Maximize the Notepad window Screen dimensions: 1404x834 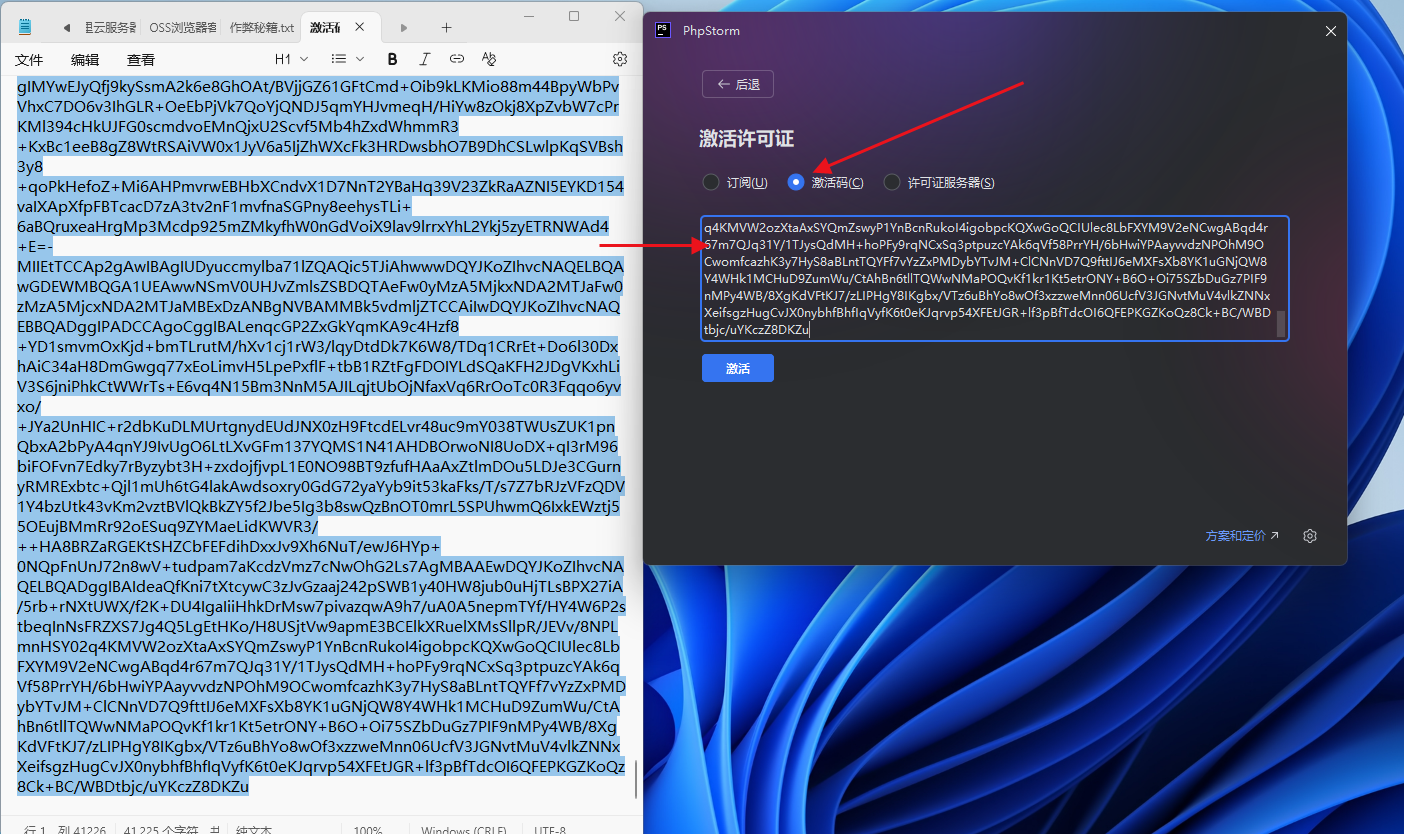click(x=574, y=16)
